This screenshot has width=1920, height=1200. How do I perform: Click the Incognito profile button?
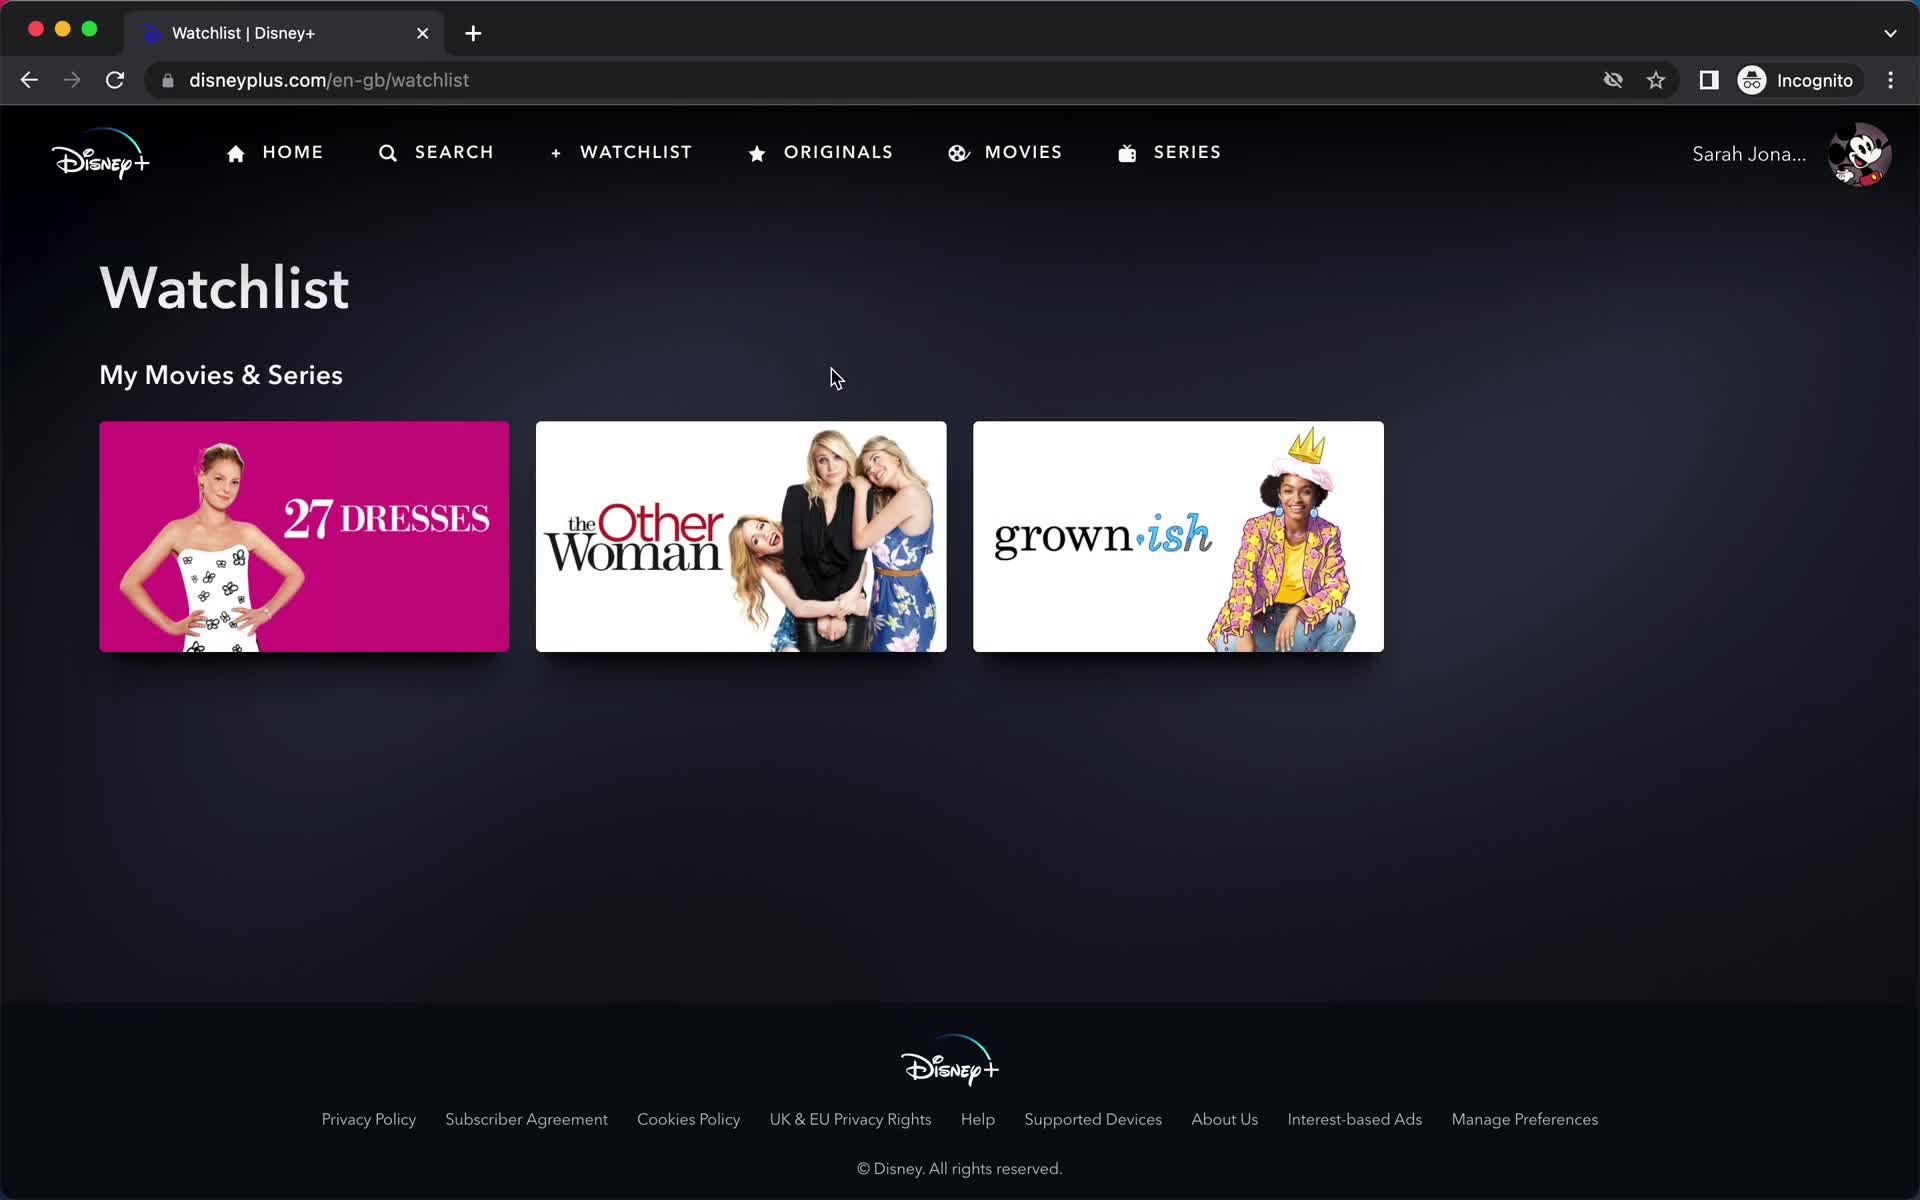[x=1797, y=80]
